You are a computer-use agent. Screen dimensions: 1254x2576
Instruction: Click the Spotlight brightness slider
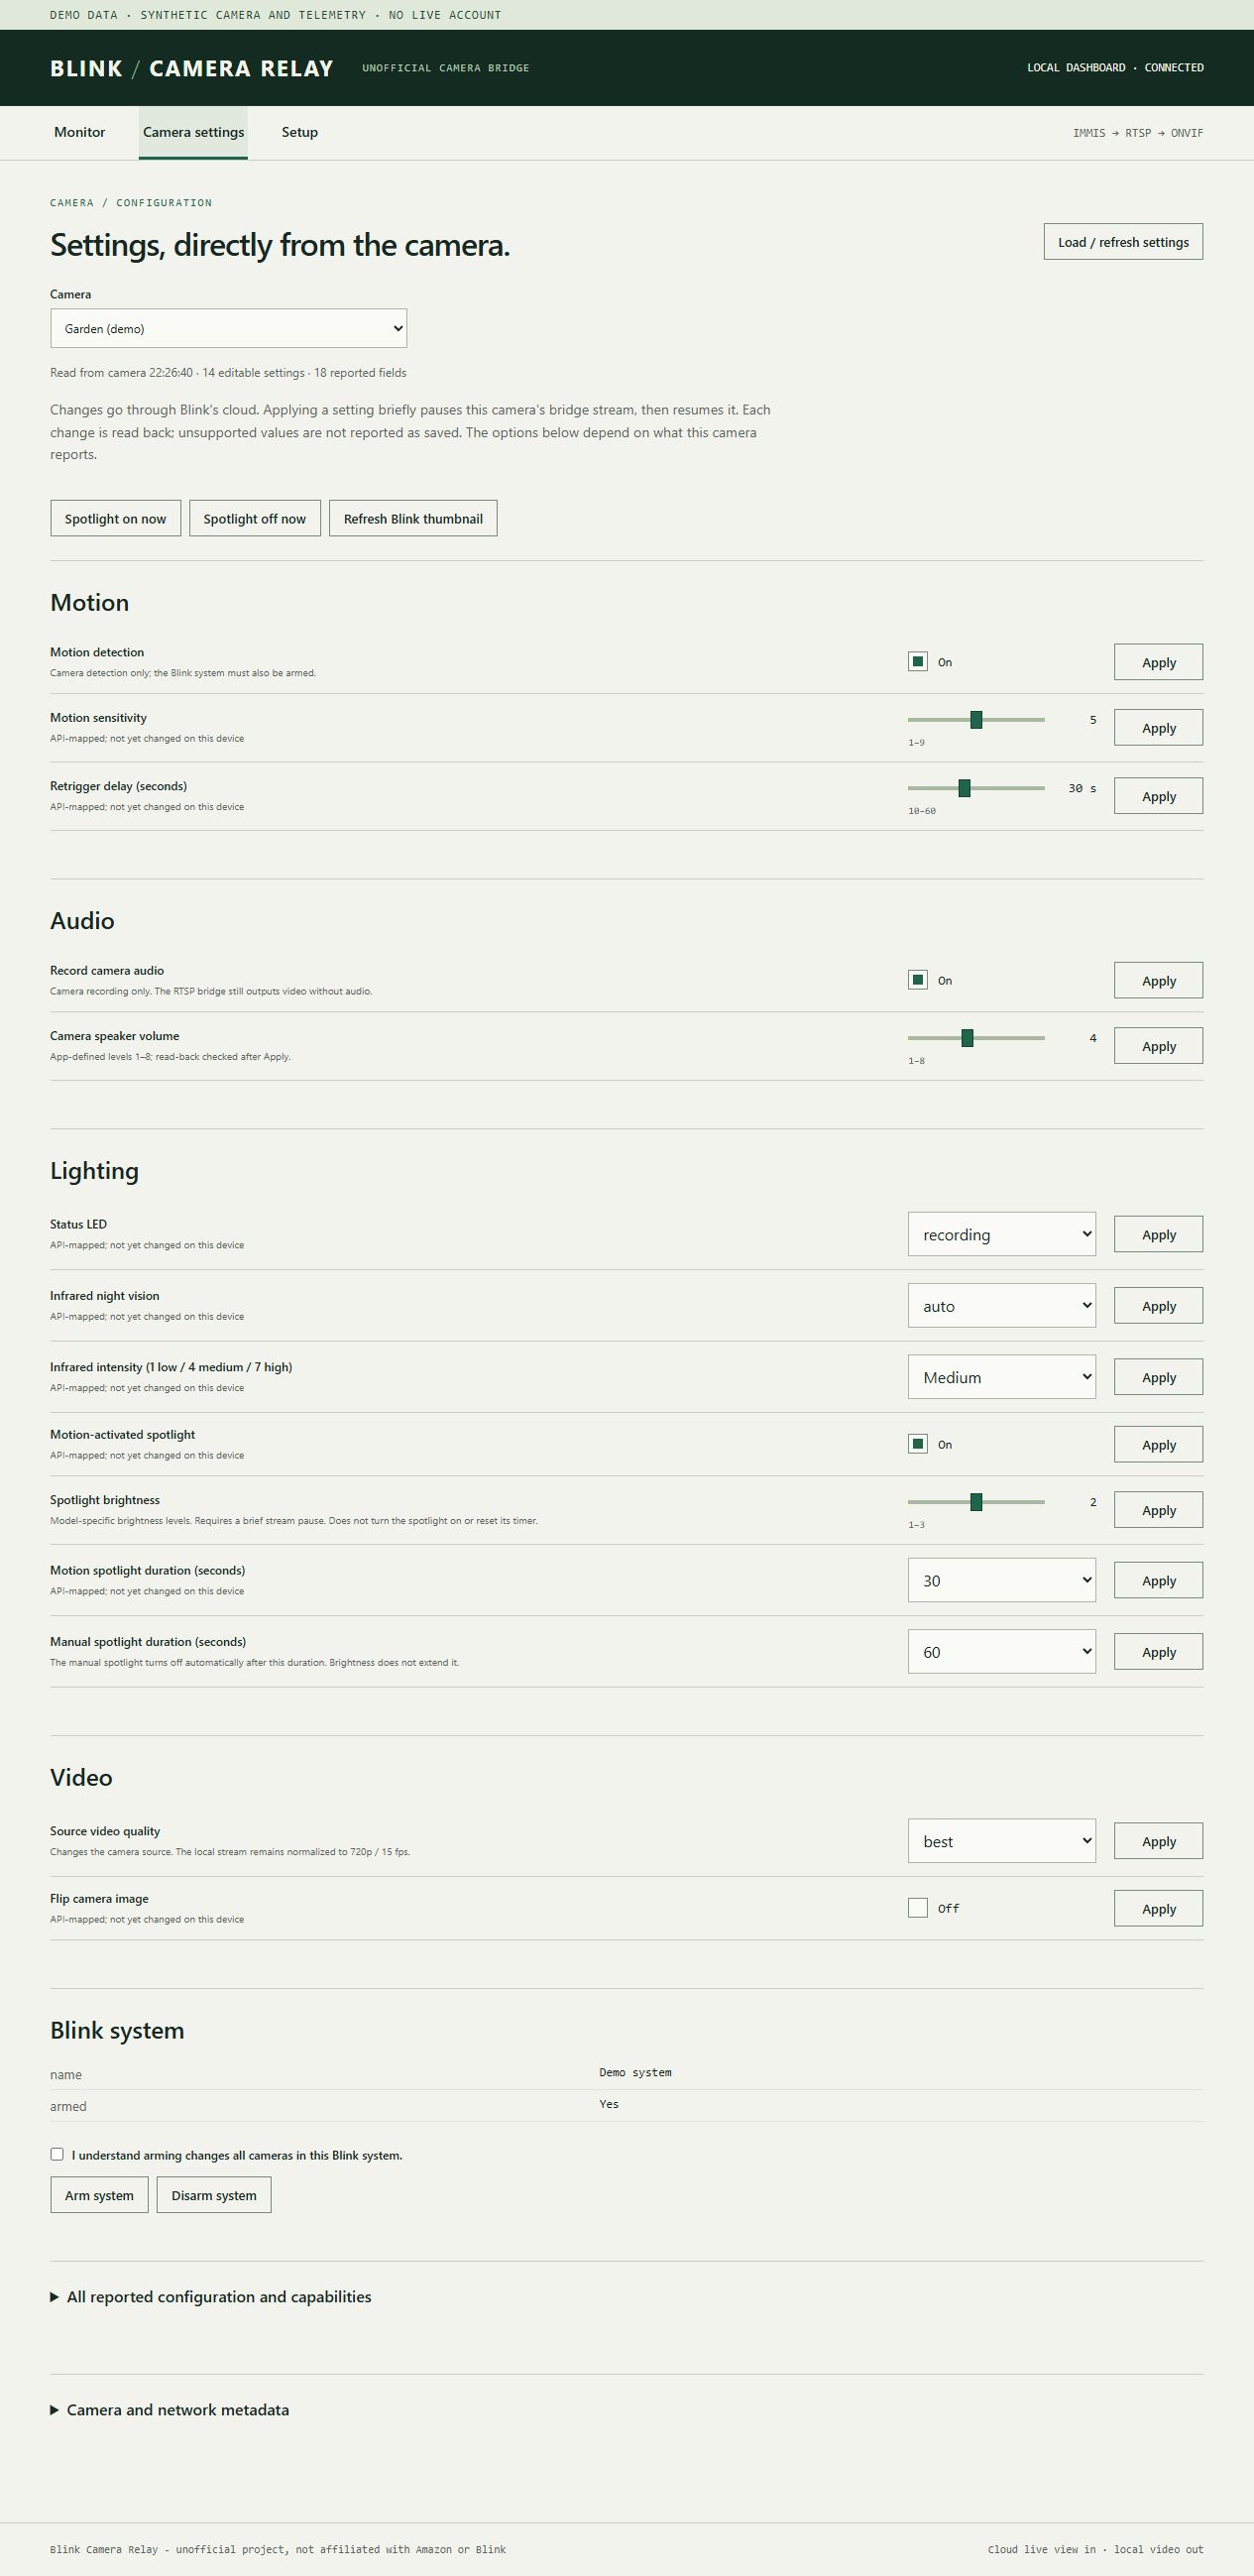(976, 1502)
